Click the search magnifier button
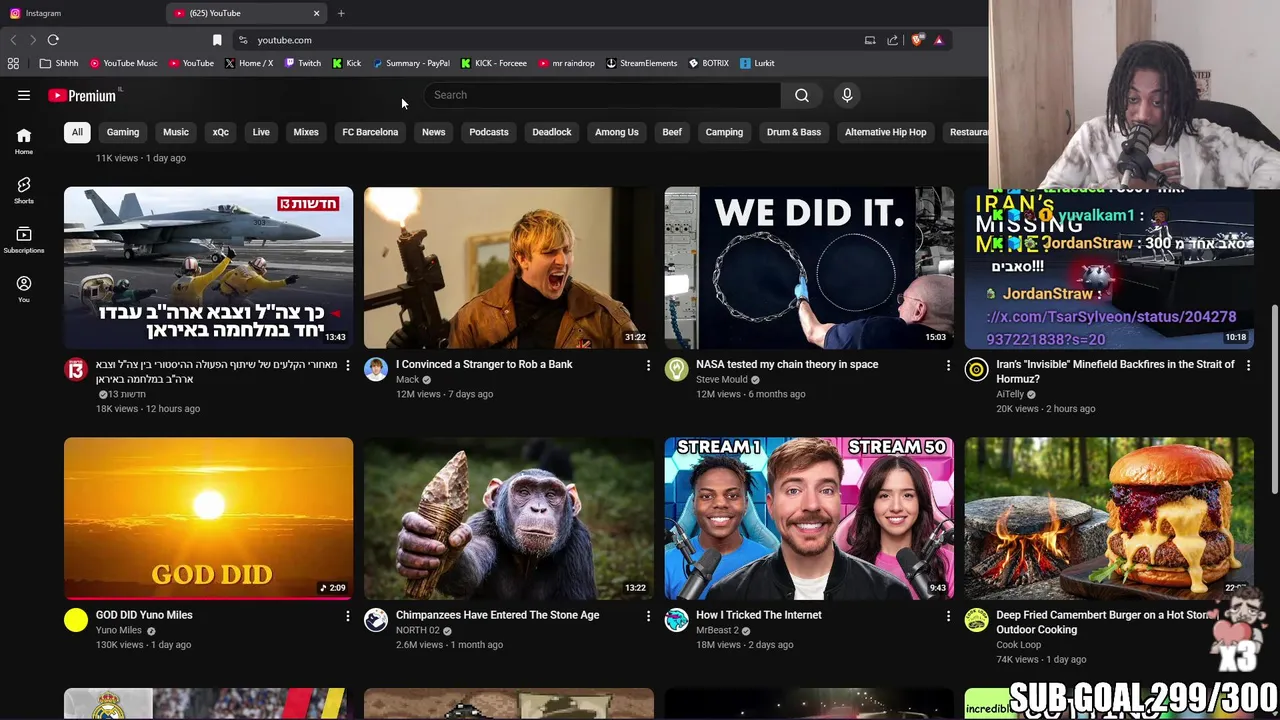This screenshot has height=720, width=1280. point(802,95)
